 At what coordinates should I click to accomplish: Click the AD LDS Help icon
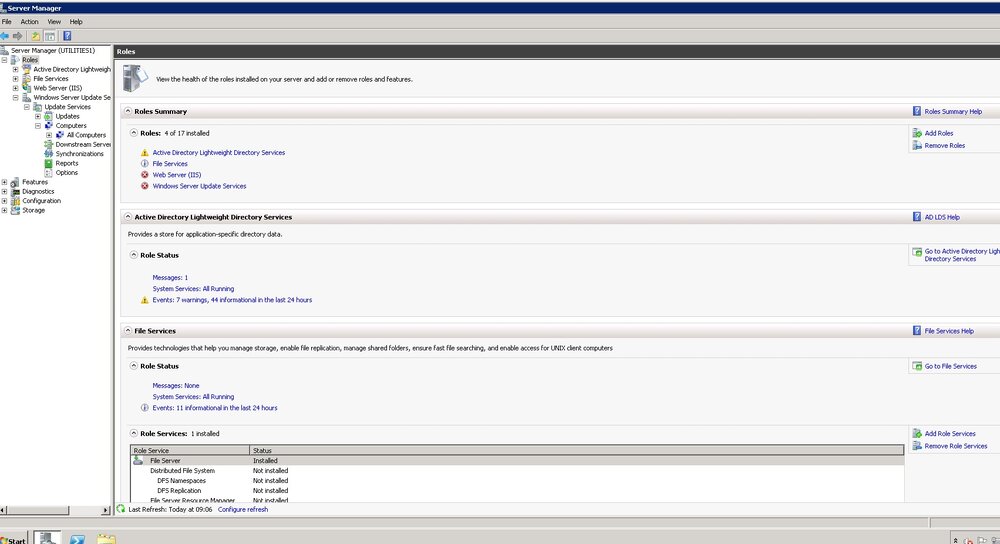coord(917,217)
